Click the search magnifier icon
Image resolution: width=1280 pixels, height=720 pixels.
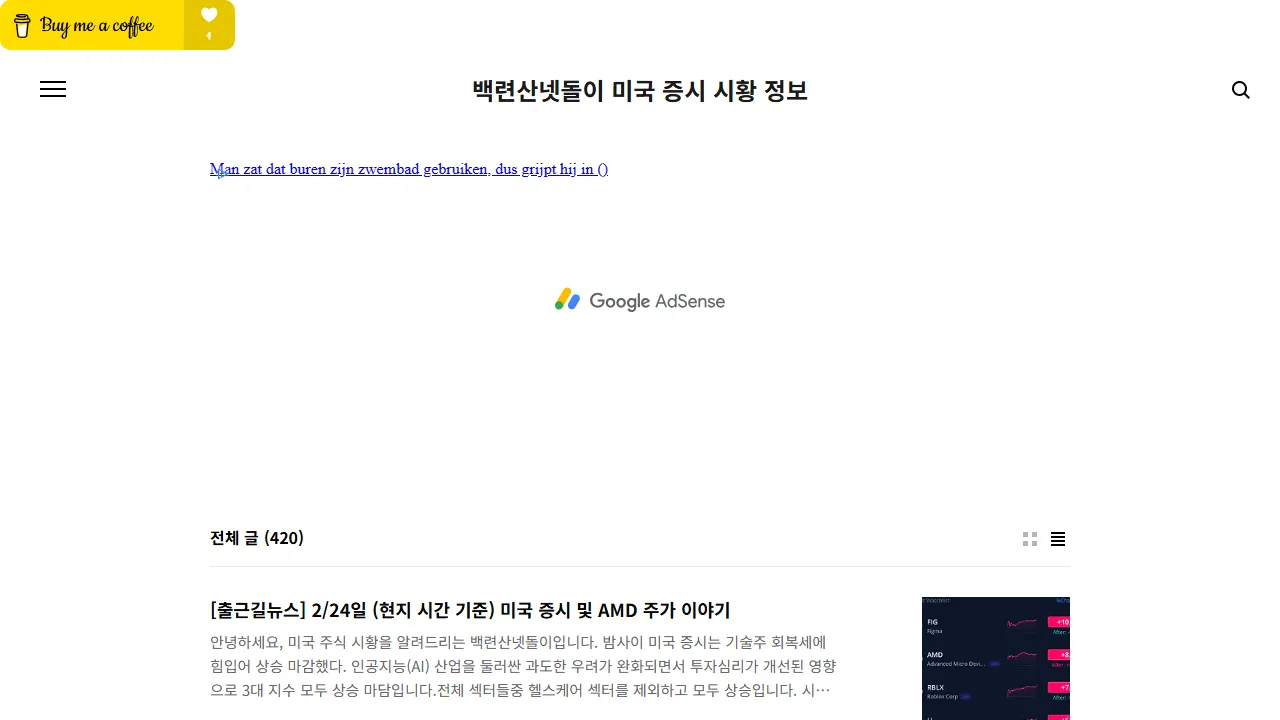(1240, 90)
